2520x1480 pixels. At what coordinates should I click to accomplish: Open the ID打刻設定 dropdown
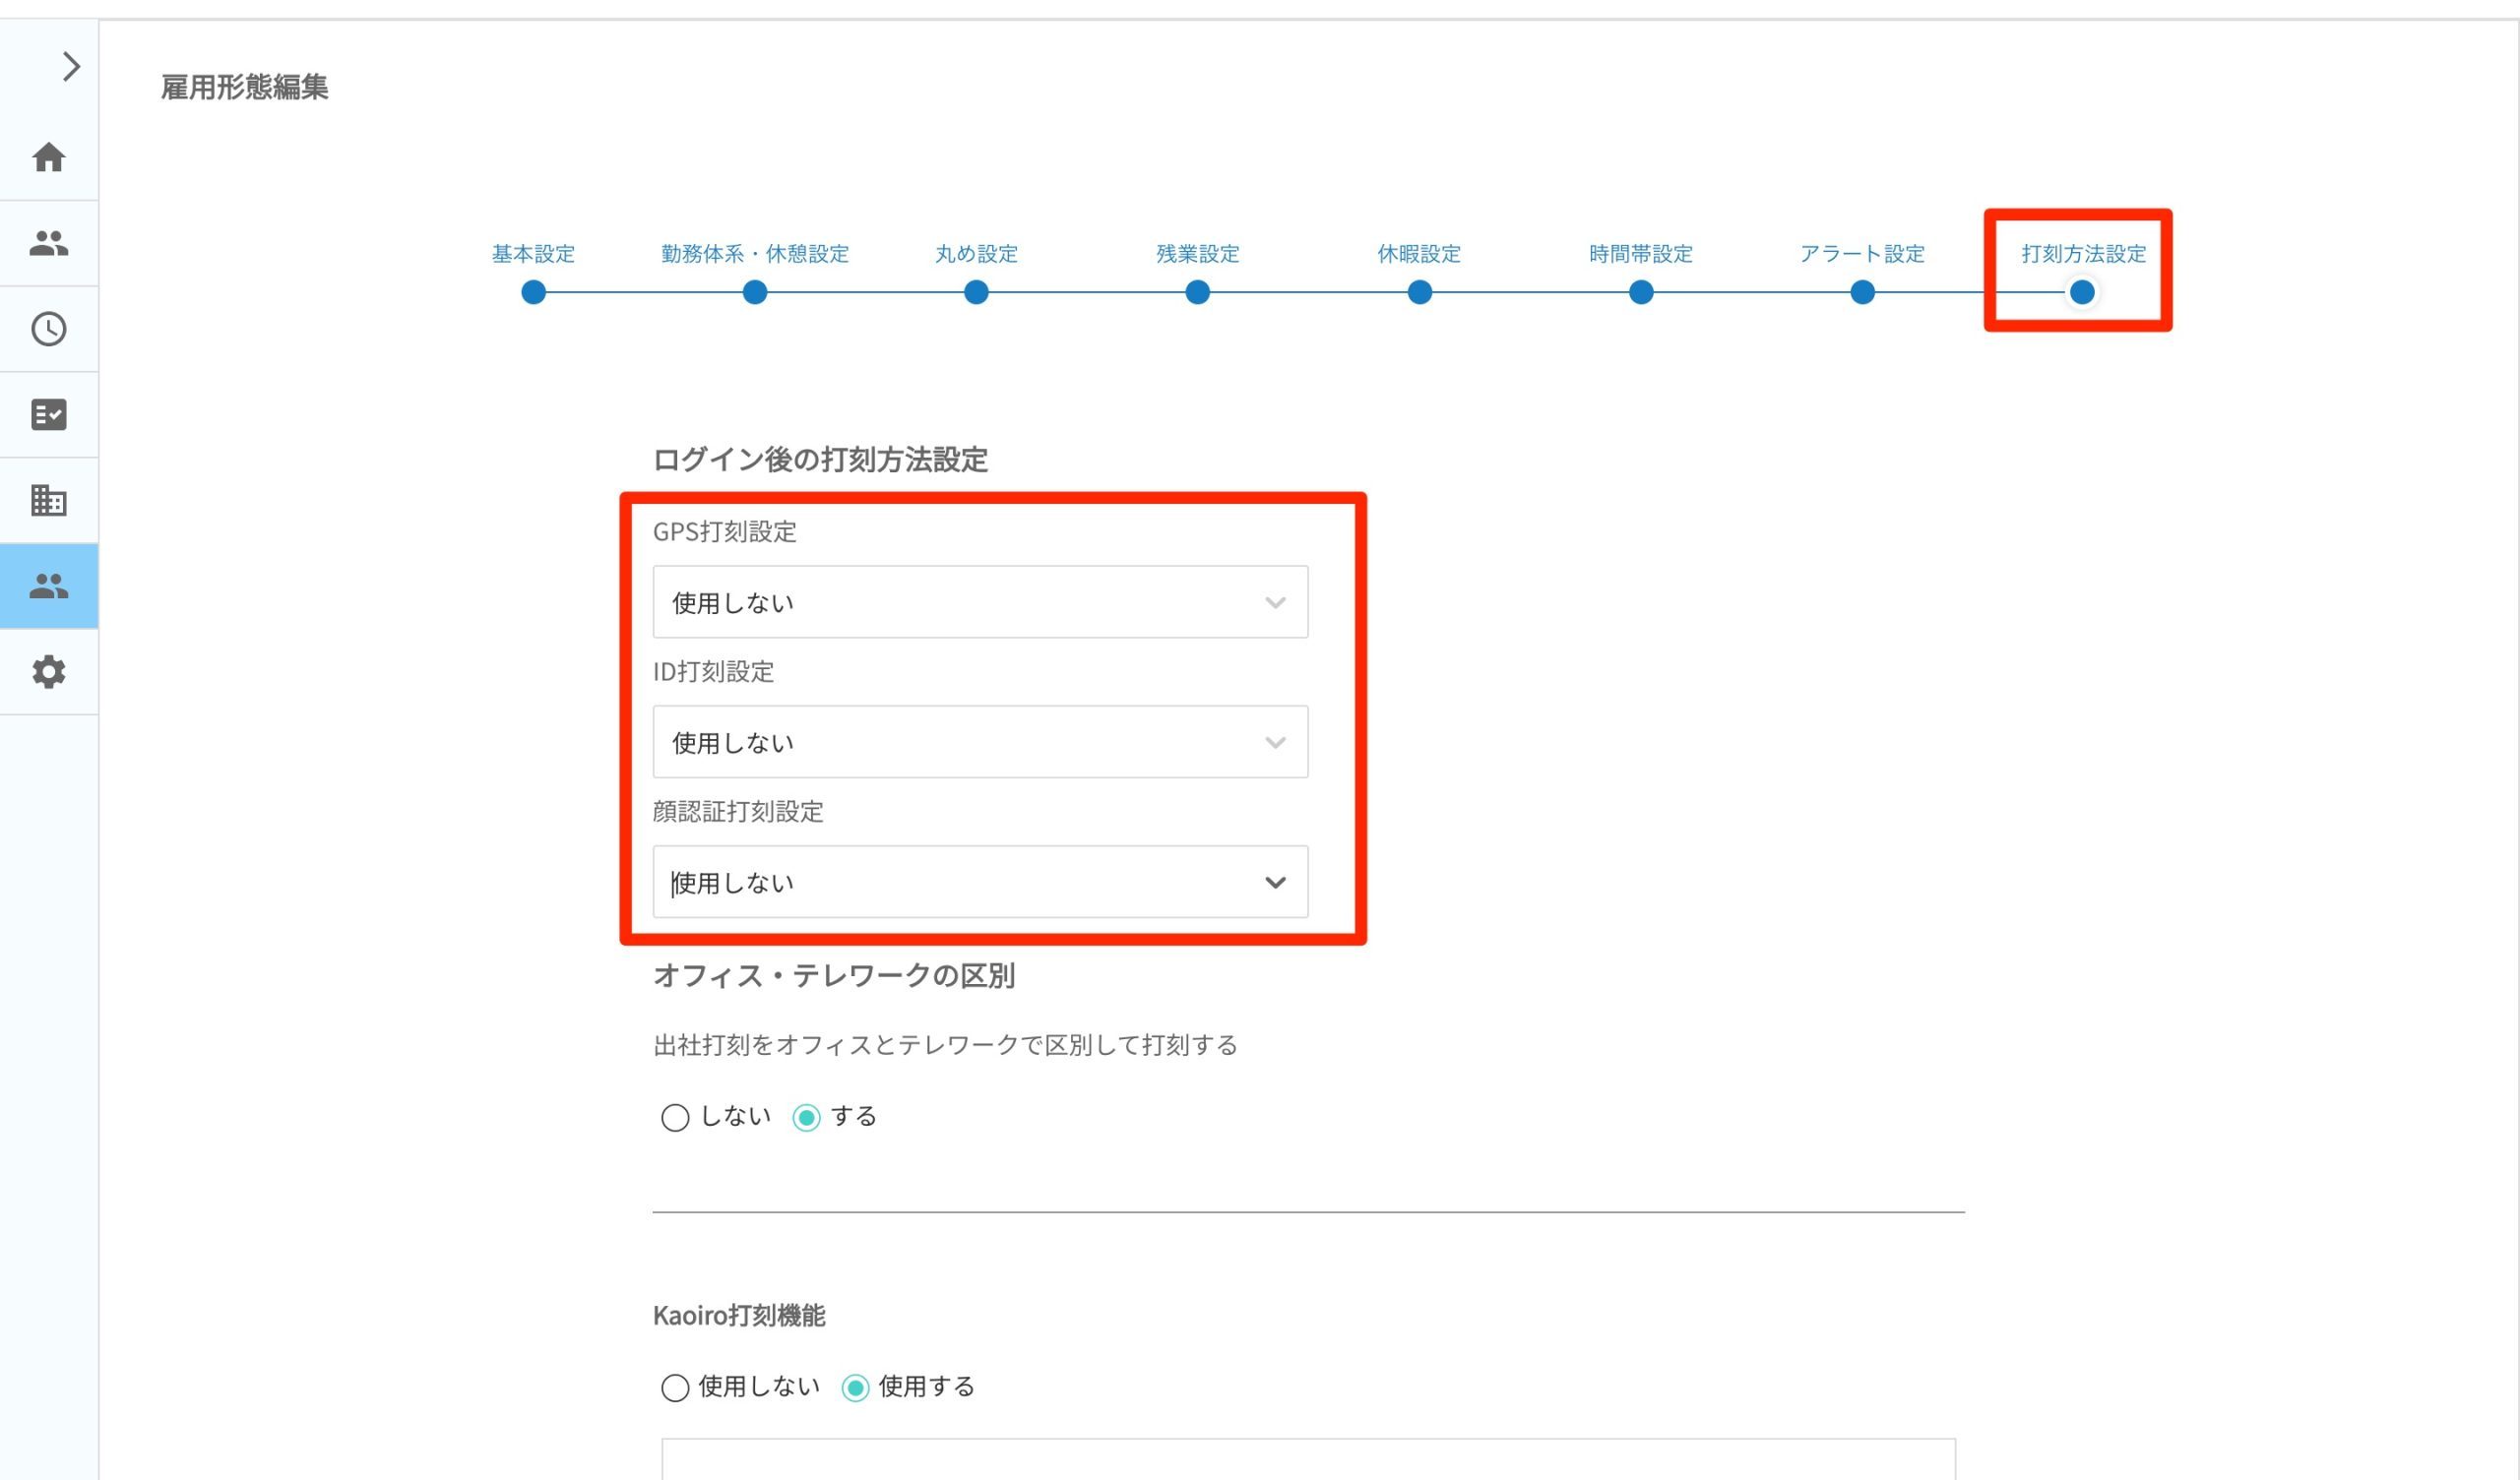tap(980, 742)
